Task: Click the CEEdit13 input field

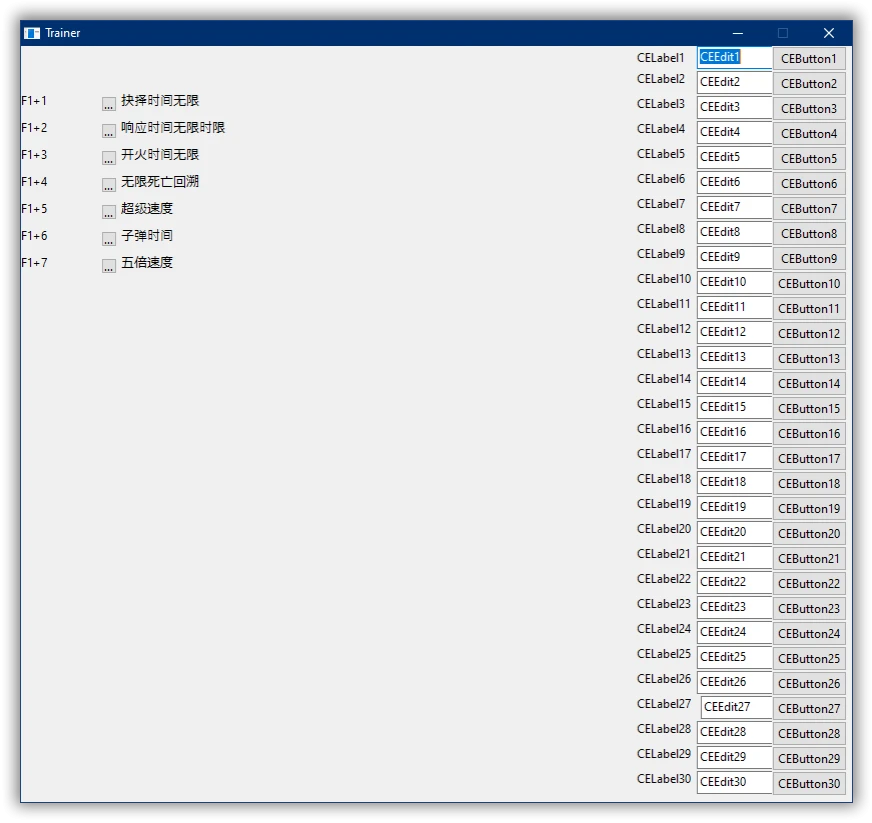Action: point(735,358)
